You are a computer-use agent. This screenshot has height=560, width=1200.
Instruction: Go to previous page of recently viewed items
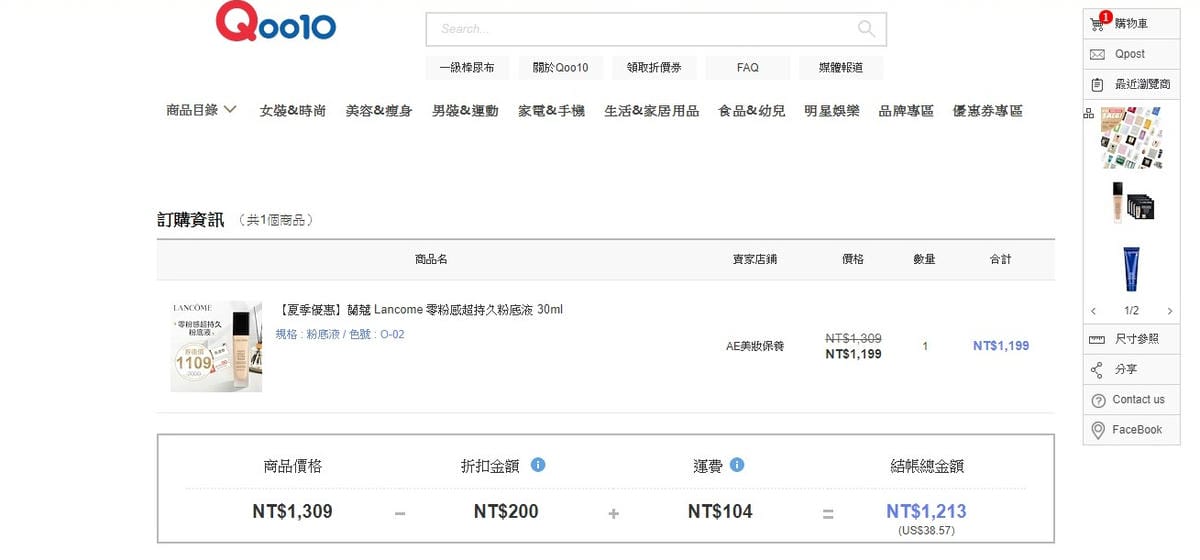pyautogui.click(x=1093, y=311)
